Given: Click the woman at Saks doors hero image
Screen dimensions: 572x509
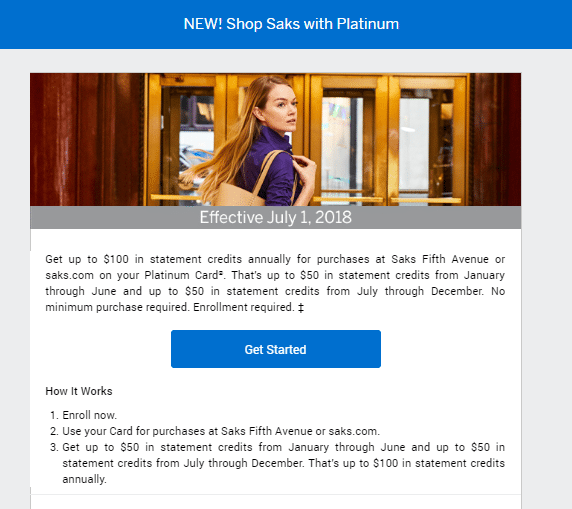Looking at the screenshot, I should click(x=275, y=139).
